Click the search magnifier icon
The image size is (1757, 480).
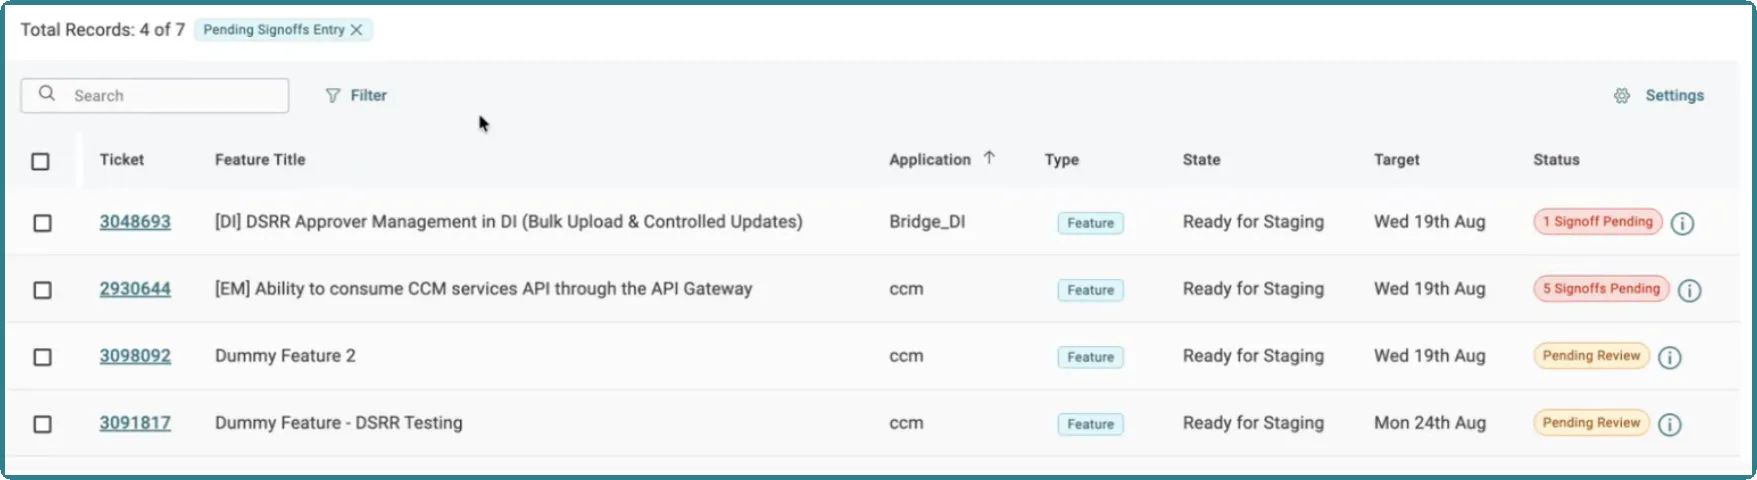pos(47,94)
